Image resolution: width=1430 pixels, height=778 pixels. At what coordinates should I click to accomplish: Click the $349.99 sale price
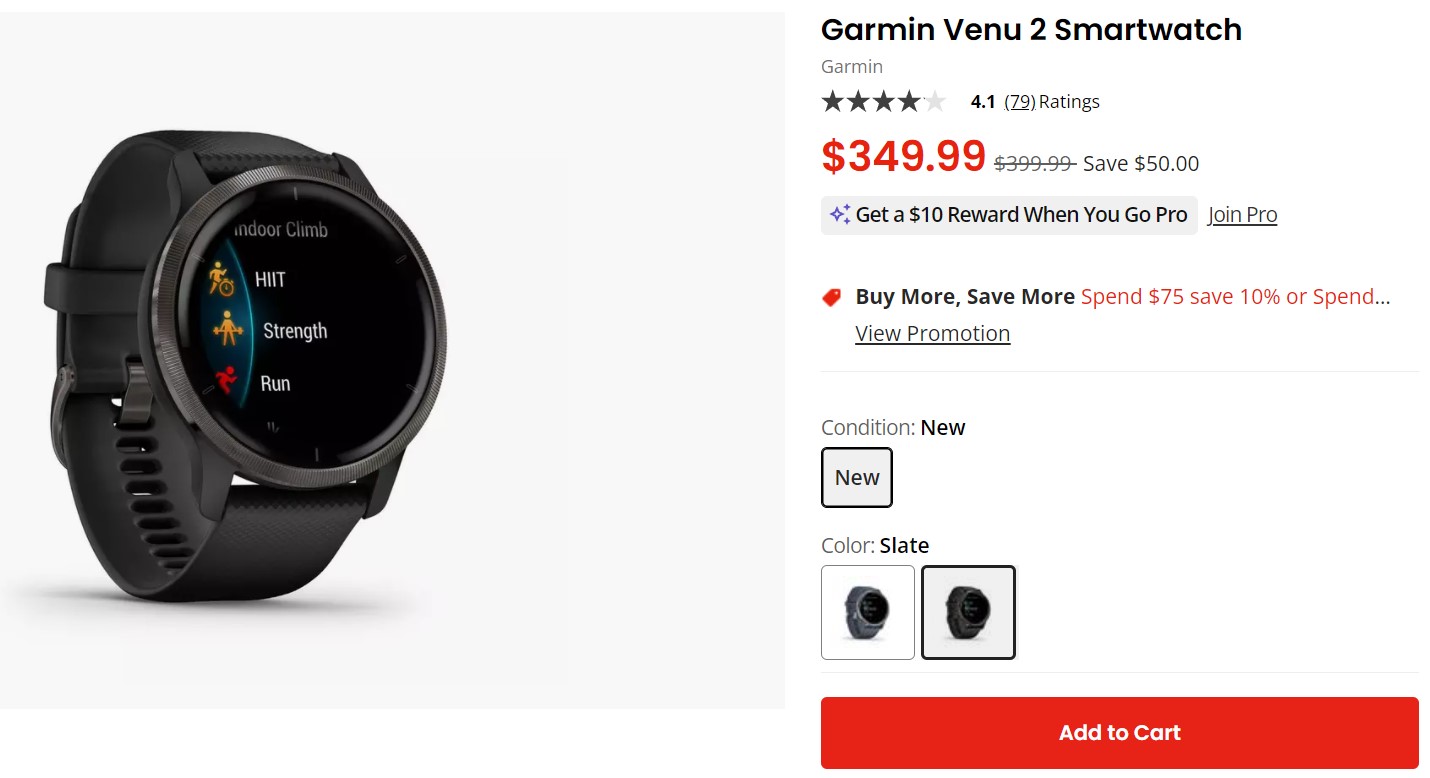903,156
